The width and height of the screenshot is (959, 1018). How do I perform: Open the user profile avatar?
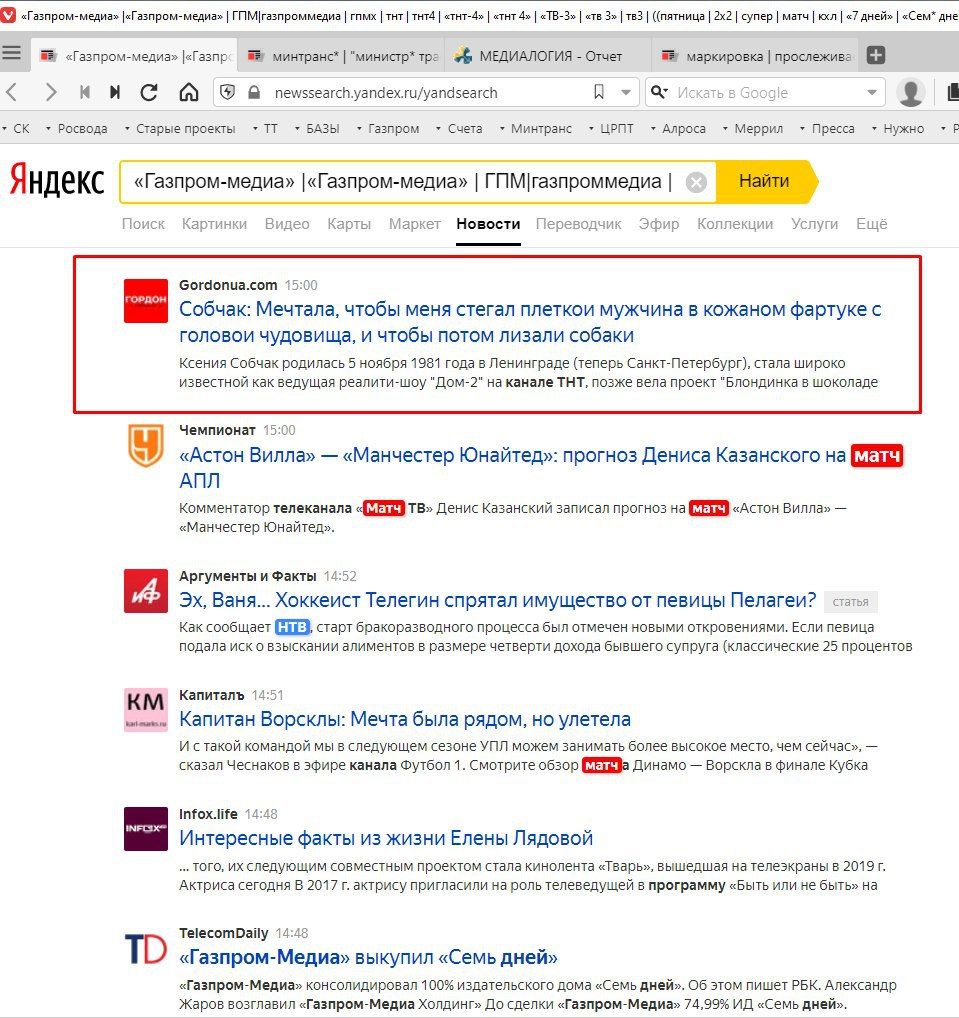point(910,93)
